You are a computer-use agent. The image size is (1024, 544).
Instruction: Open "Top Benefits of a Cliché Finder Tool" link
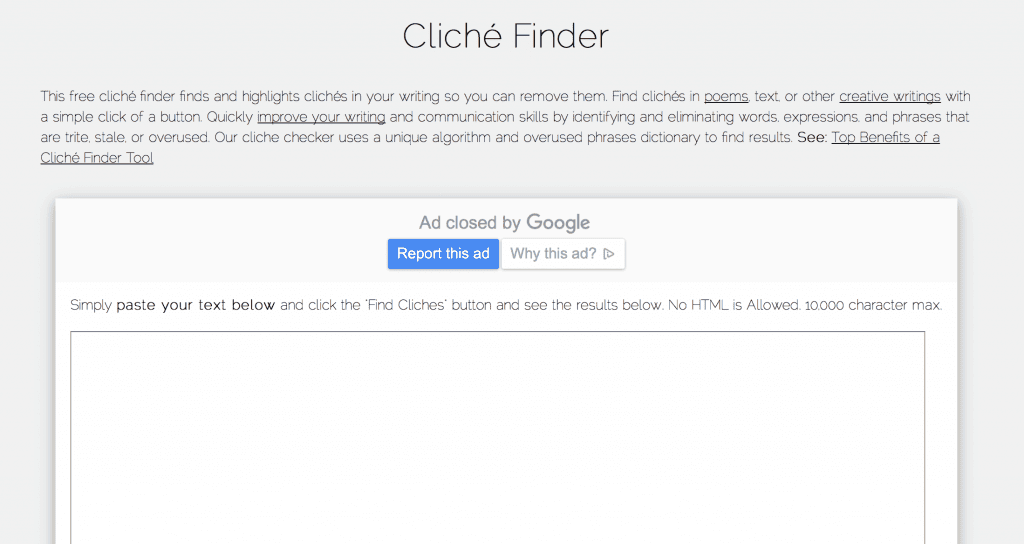885,137
